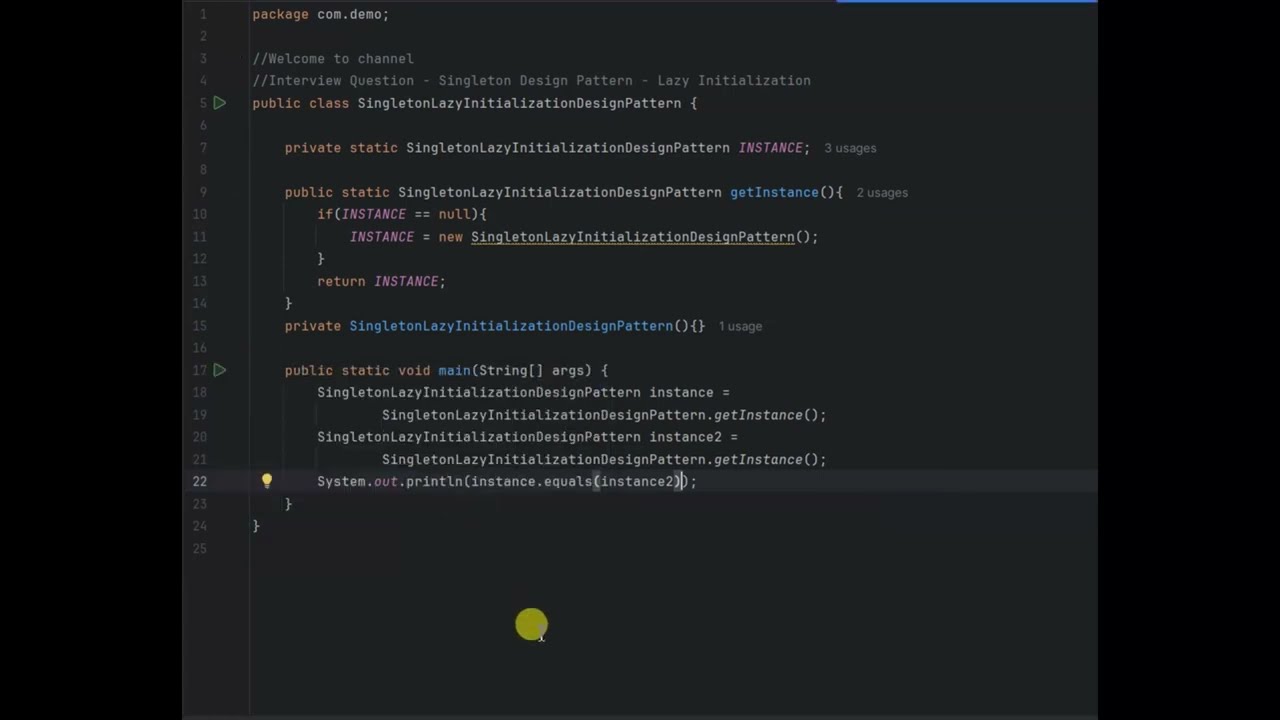Click the 'Interview Question - Singleton' comment line
Image resolution: width=1280 pixels, height=720 pixels.
(x=531, y=80)
